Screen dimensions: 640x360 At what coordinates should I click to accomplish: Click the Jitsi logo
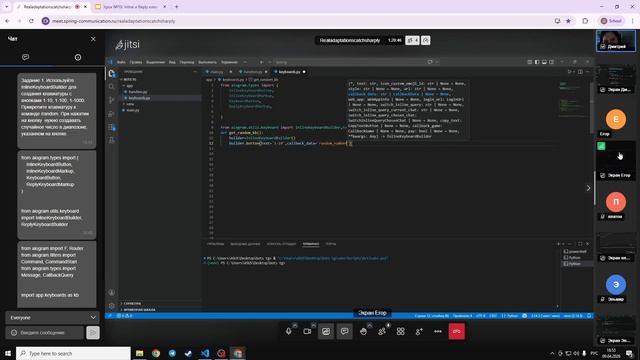127,44
